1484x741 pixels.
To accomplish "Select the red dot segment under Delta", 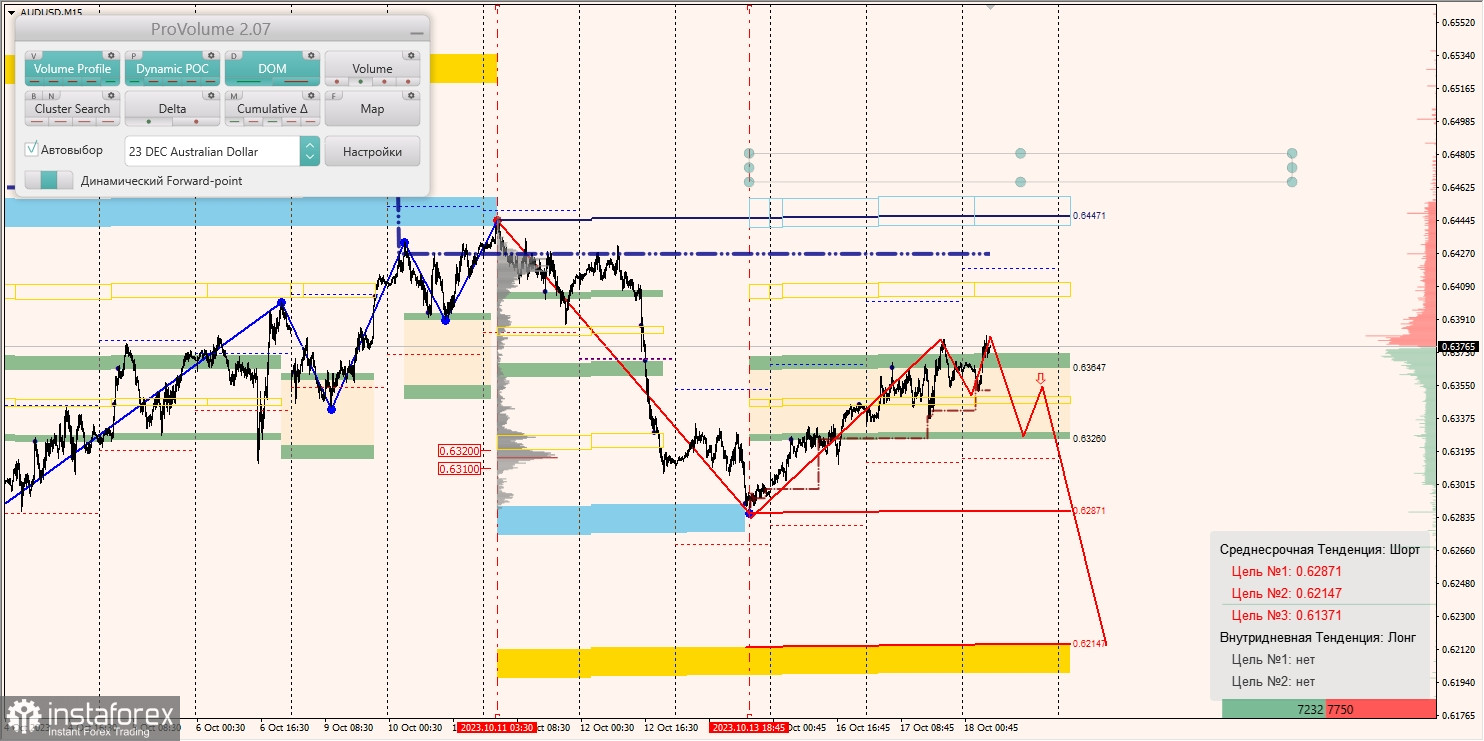I will click(196, 122).
